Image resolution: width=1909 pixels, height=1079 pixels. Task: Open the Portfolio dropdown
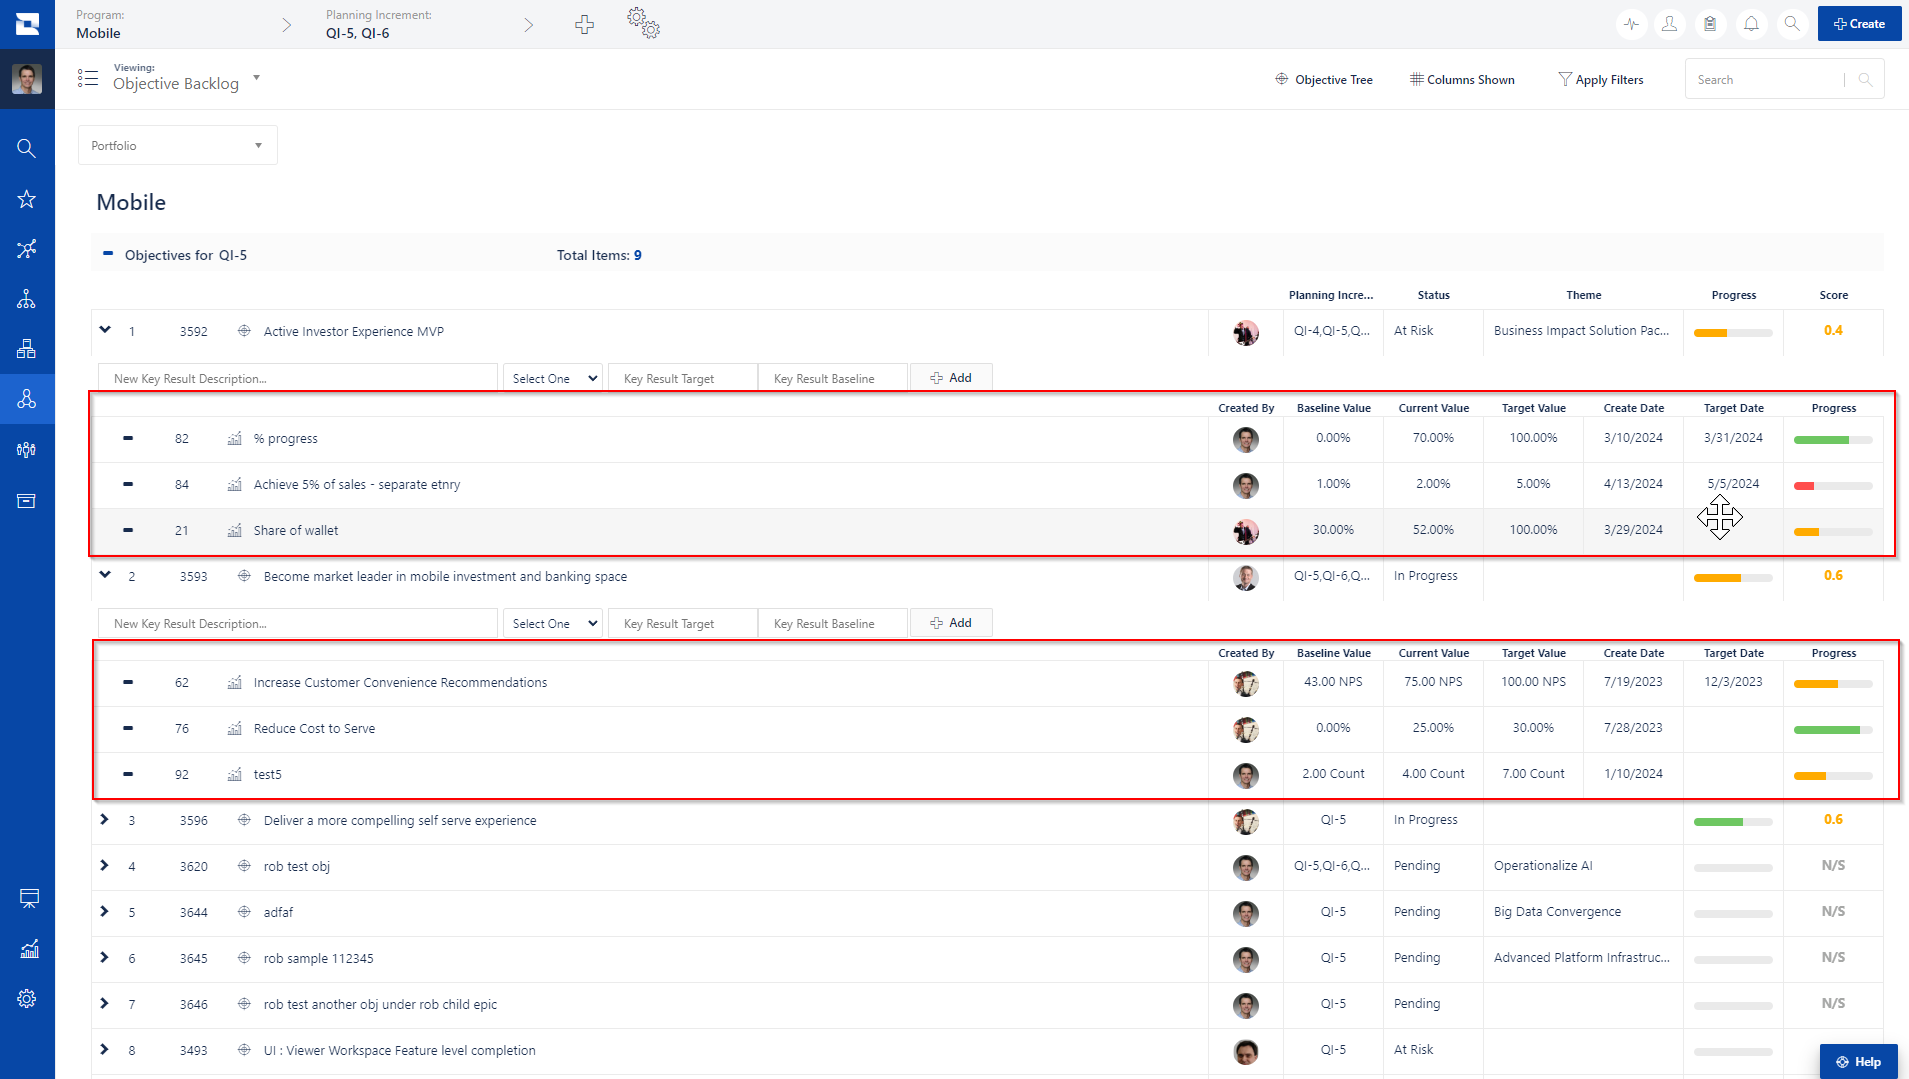pyautogui.click(x=178, y=146)
